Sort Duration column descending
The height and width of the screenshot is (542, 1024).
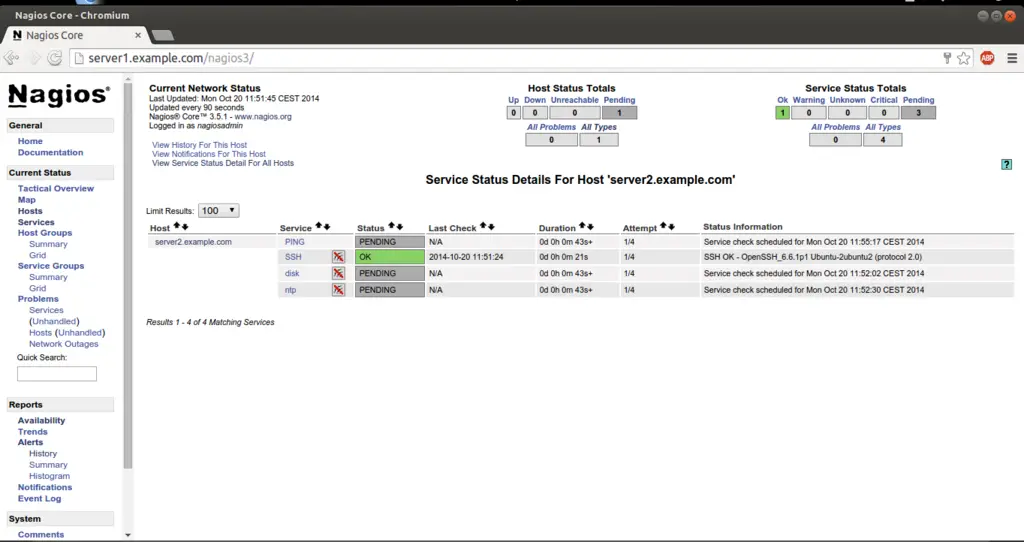[x=590, y=227]
